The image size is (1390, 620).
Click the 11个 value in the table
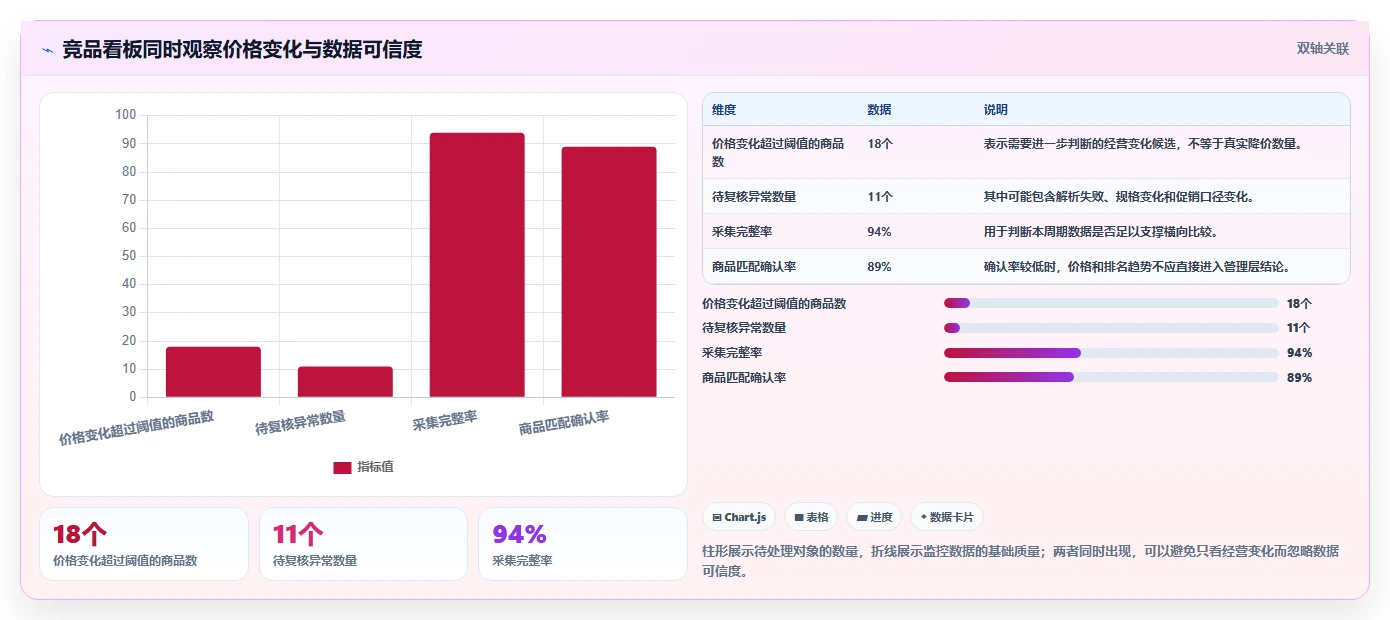point(880,197)
